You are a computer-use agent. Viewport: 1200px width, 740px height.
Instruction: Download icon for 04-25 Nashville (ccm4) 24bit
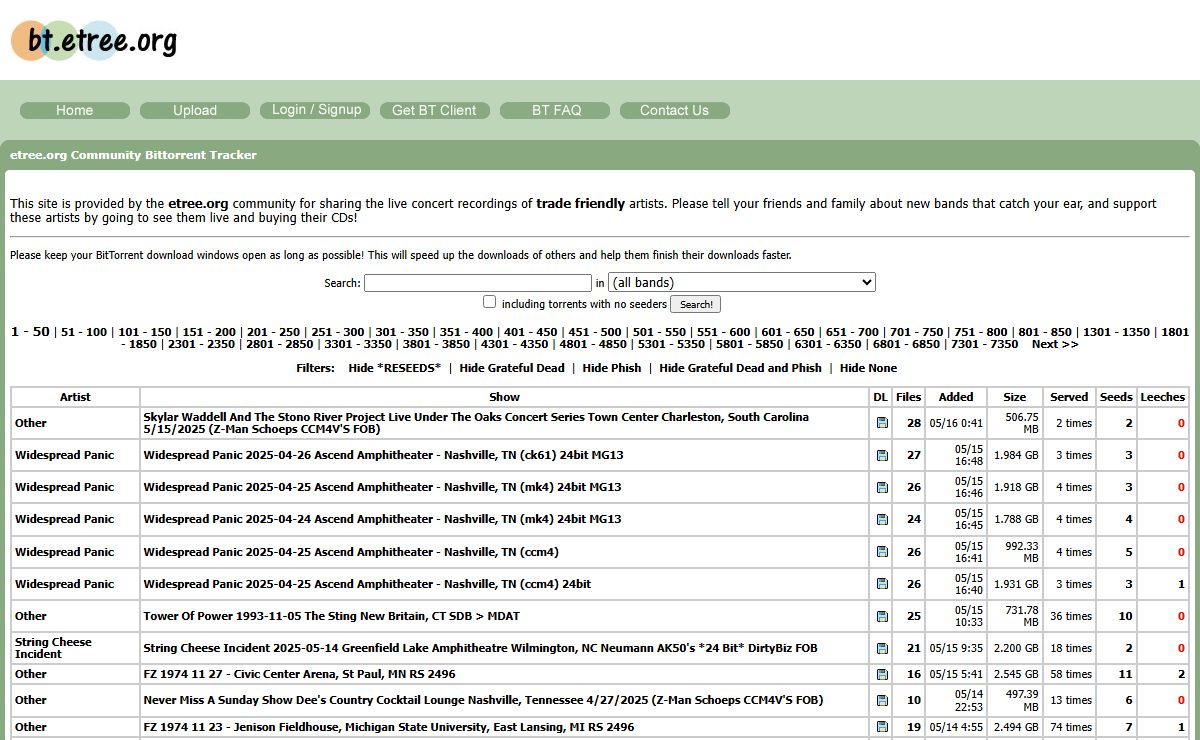[x=881, y=584]
